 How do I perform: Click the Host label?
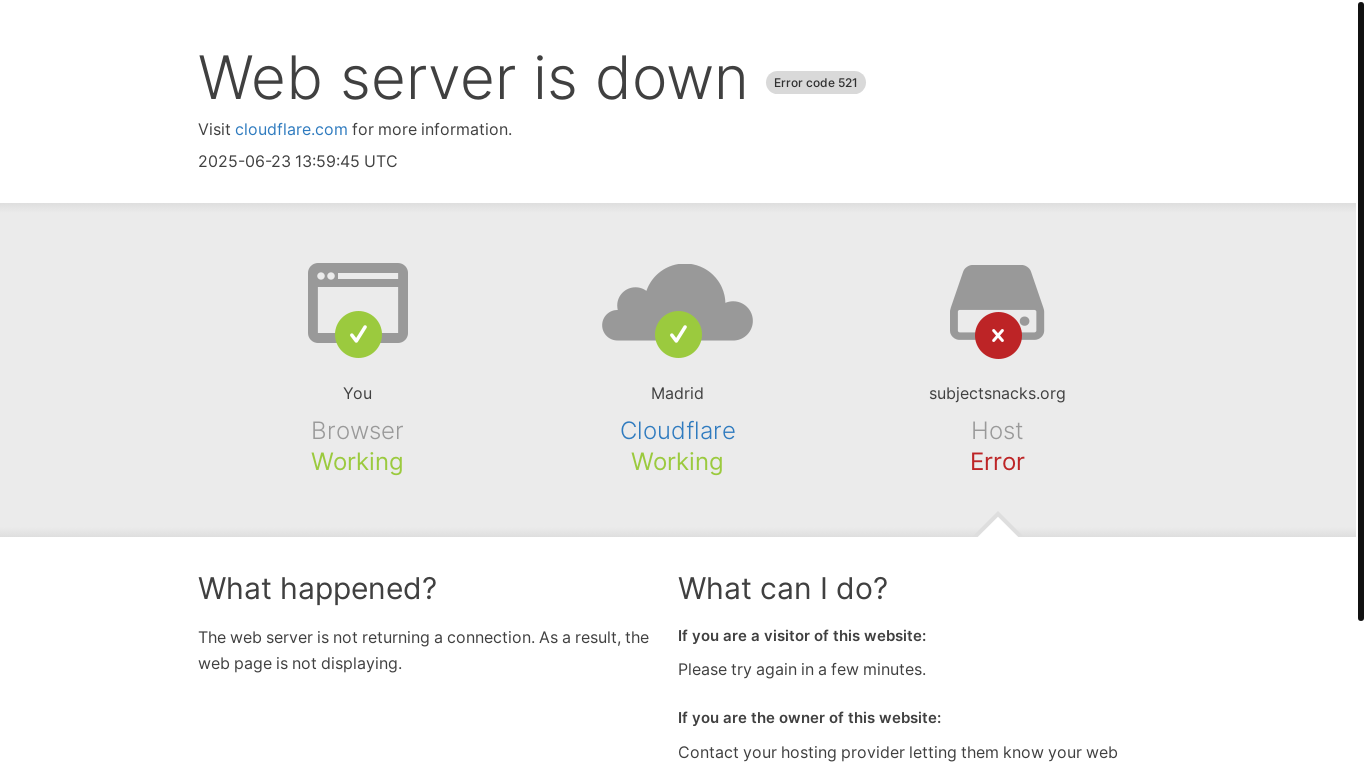[x=997, y=430]
